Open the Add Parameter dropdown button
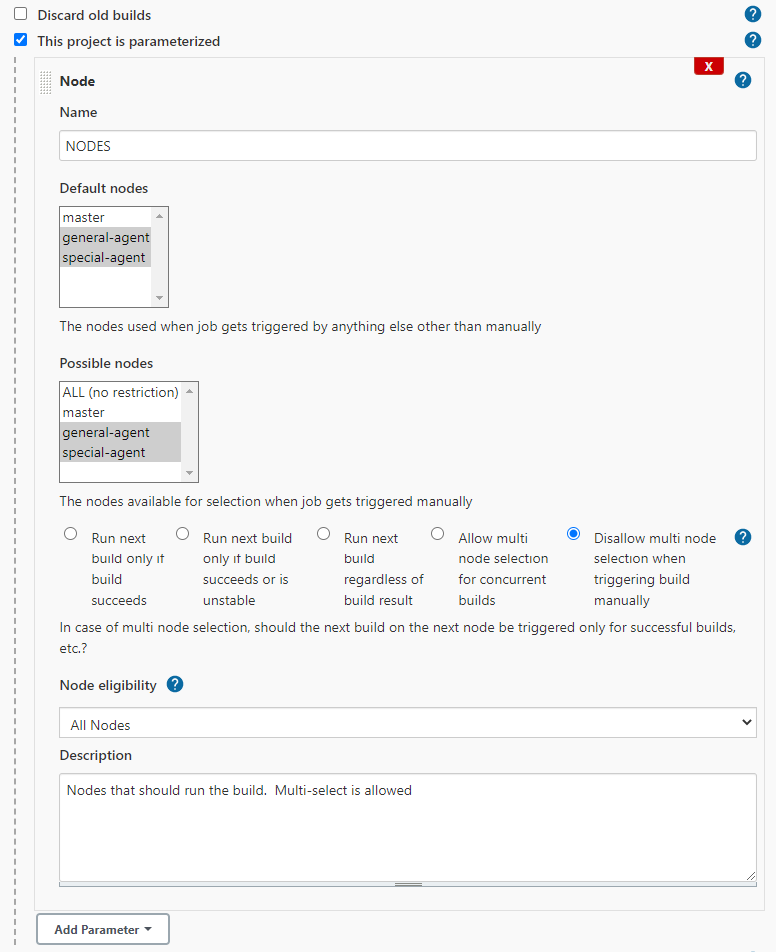The width and height of the screenshot is (776, 952). point(103,930)
